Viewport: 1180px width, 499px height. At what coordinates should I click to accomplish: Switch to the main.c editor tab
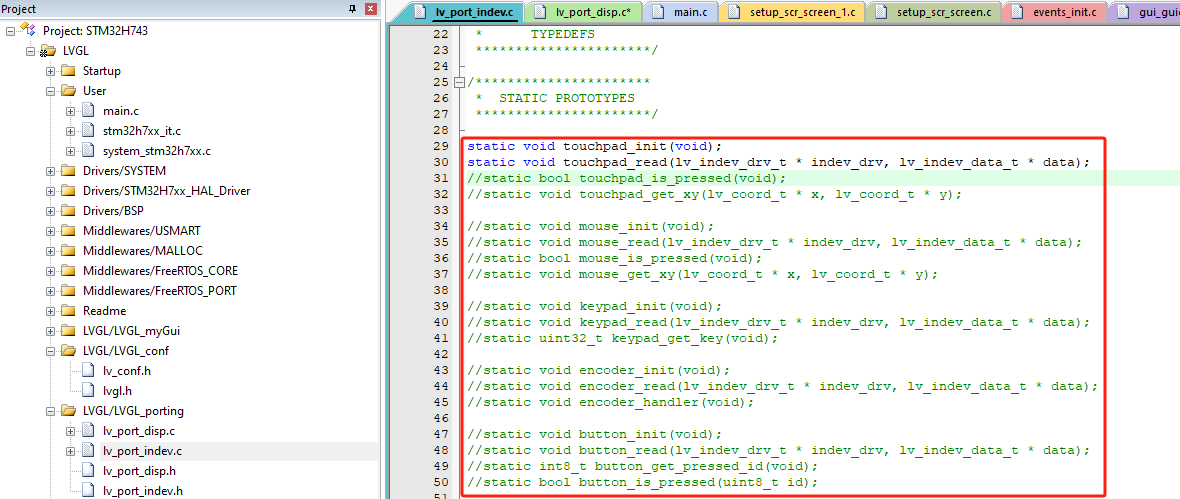tap(682, 12)
